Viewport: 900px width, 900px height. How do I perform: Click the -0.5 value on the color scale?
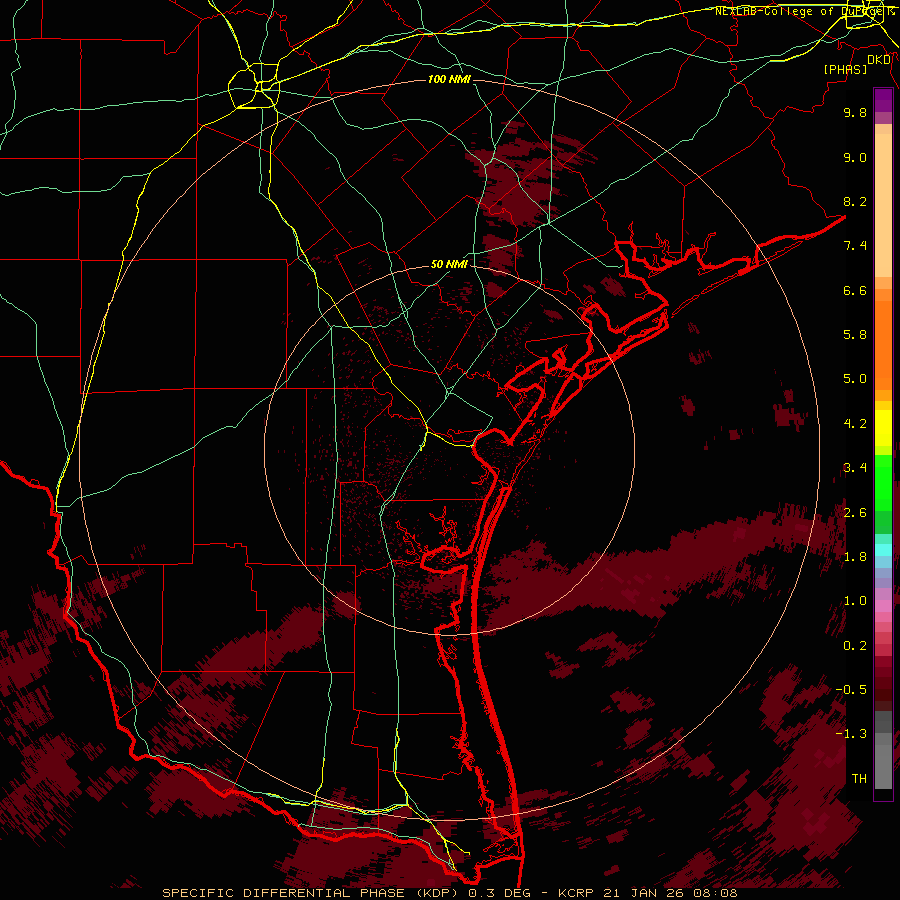[851, 690]
